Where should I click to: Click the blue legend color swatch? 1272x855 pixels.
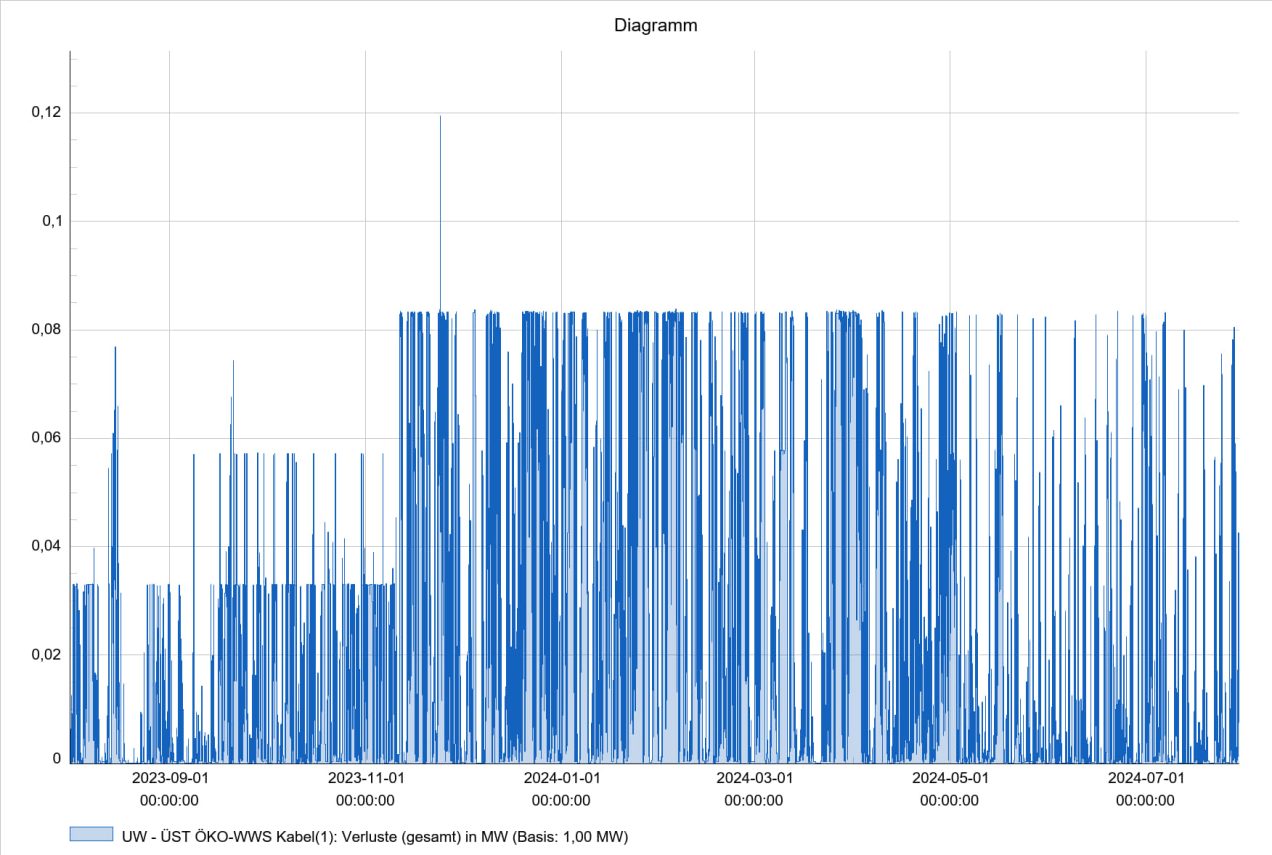pos(90,835)
